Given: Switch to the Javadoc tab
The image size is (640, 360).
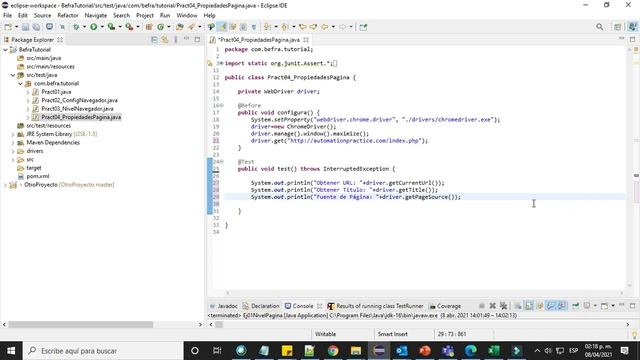Looking at the screenshot, I should coord(223,306).
